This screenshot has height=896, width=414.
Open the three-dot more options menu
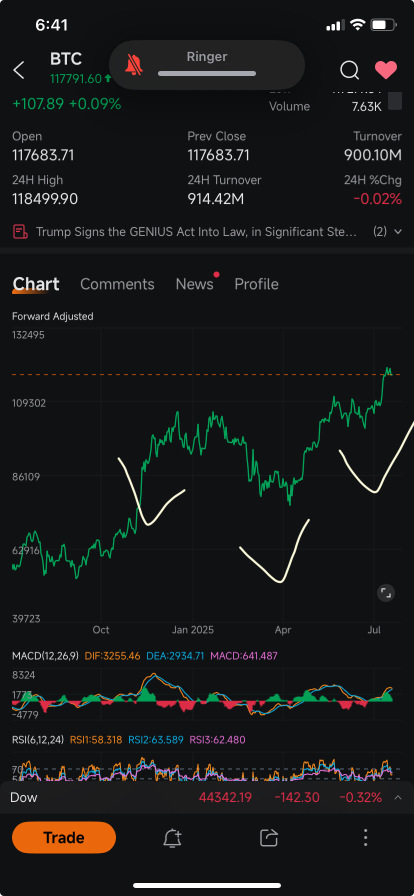365,838
